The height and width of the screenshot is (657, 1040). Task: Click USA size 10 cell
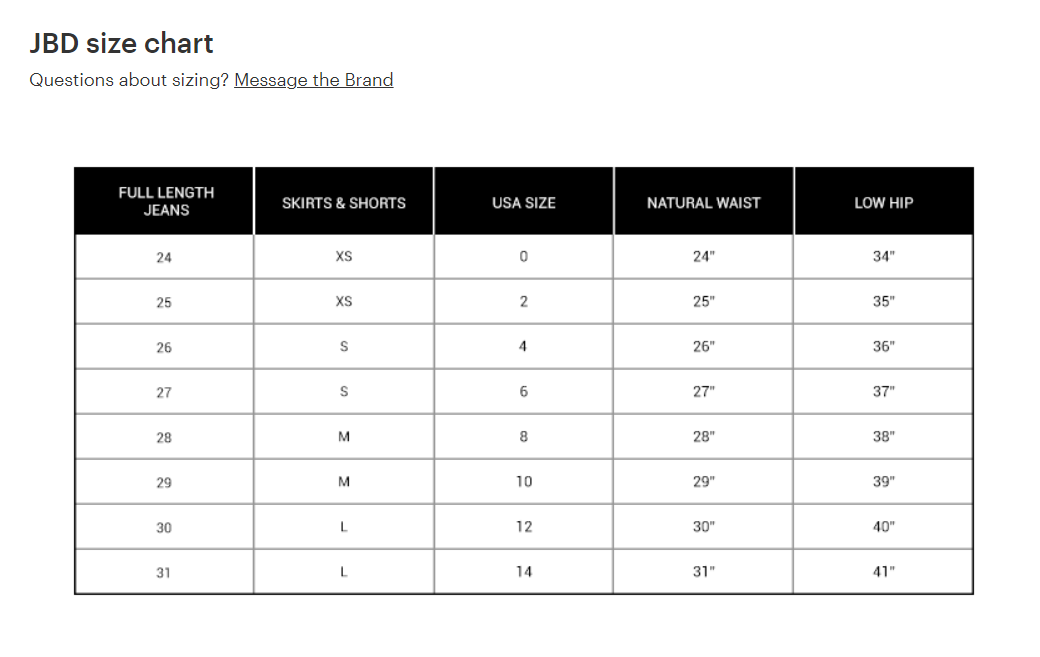point(524,482)
